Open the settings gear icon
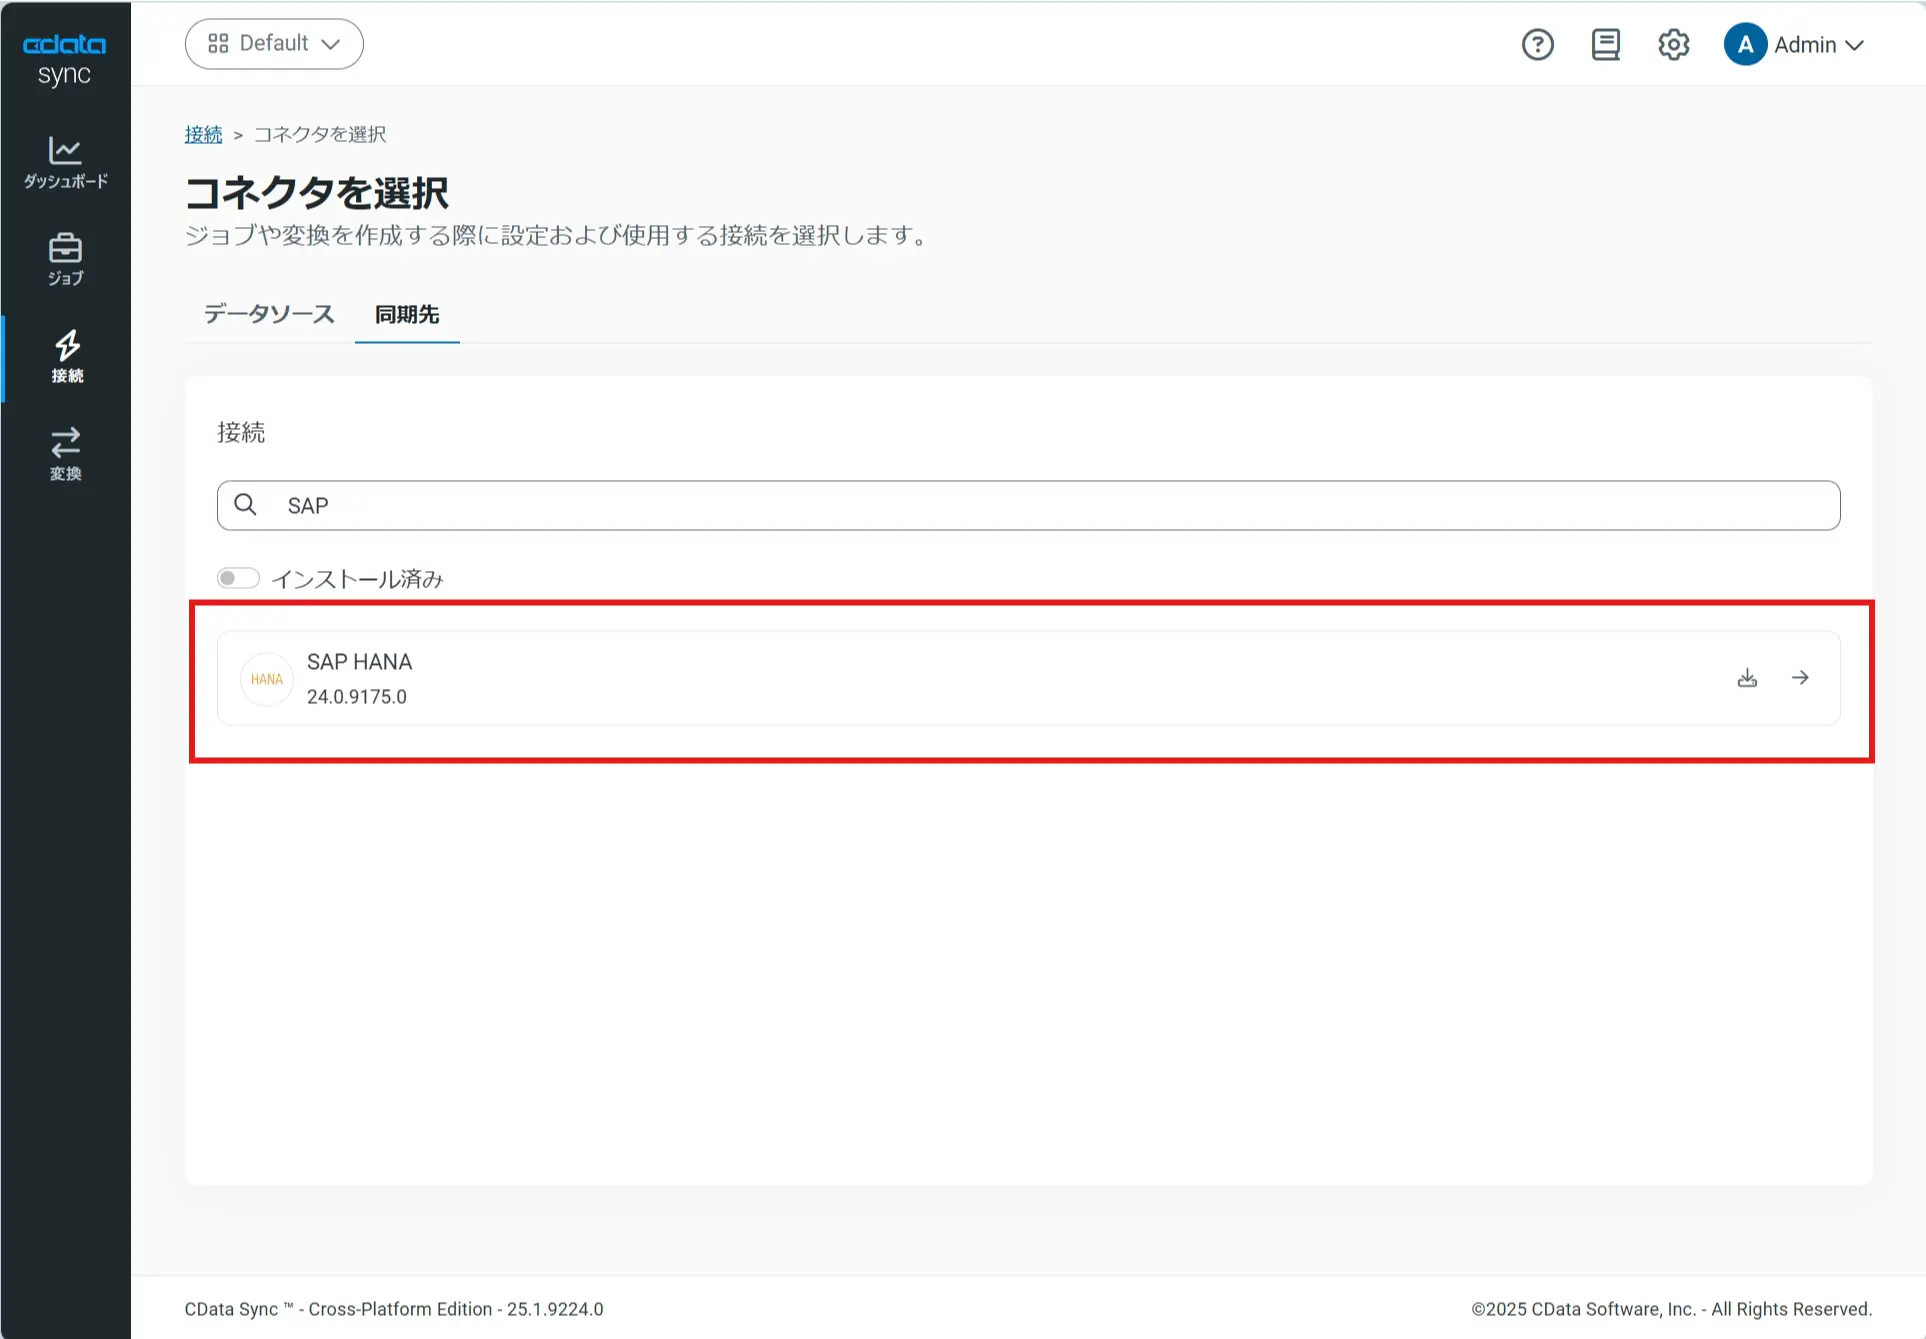Screen dimensions: 1926x1339 [x=1673, y=45]
